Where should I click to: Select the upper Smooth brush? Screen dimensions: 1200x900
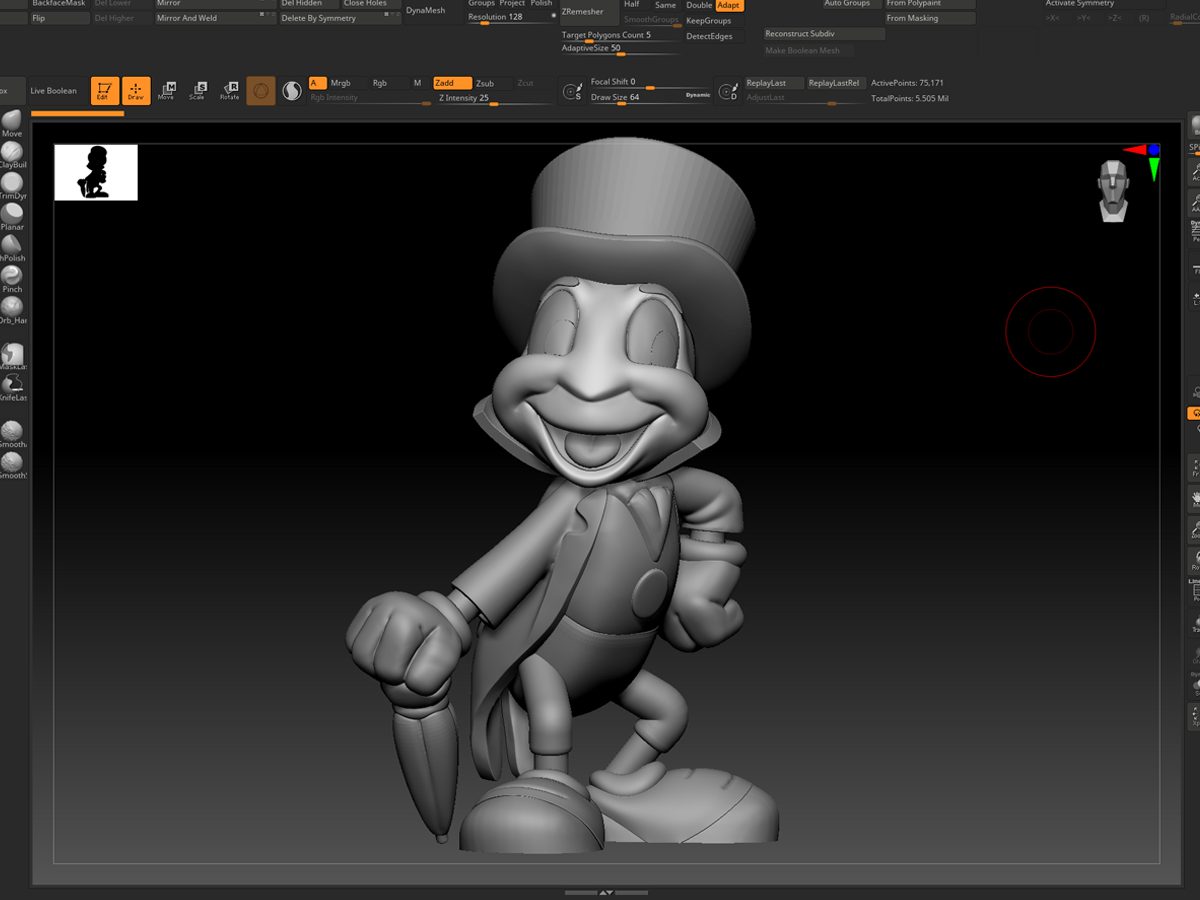(11, 434)
